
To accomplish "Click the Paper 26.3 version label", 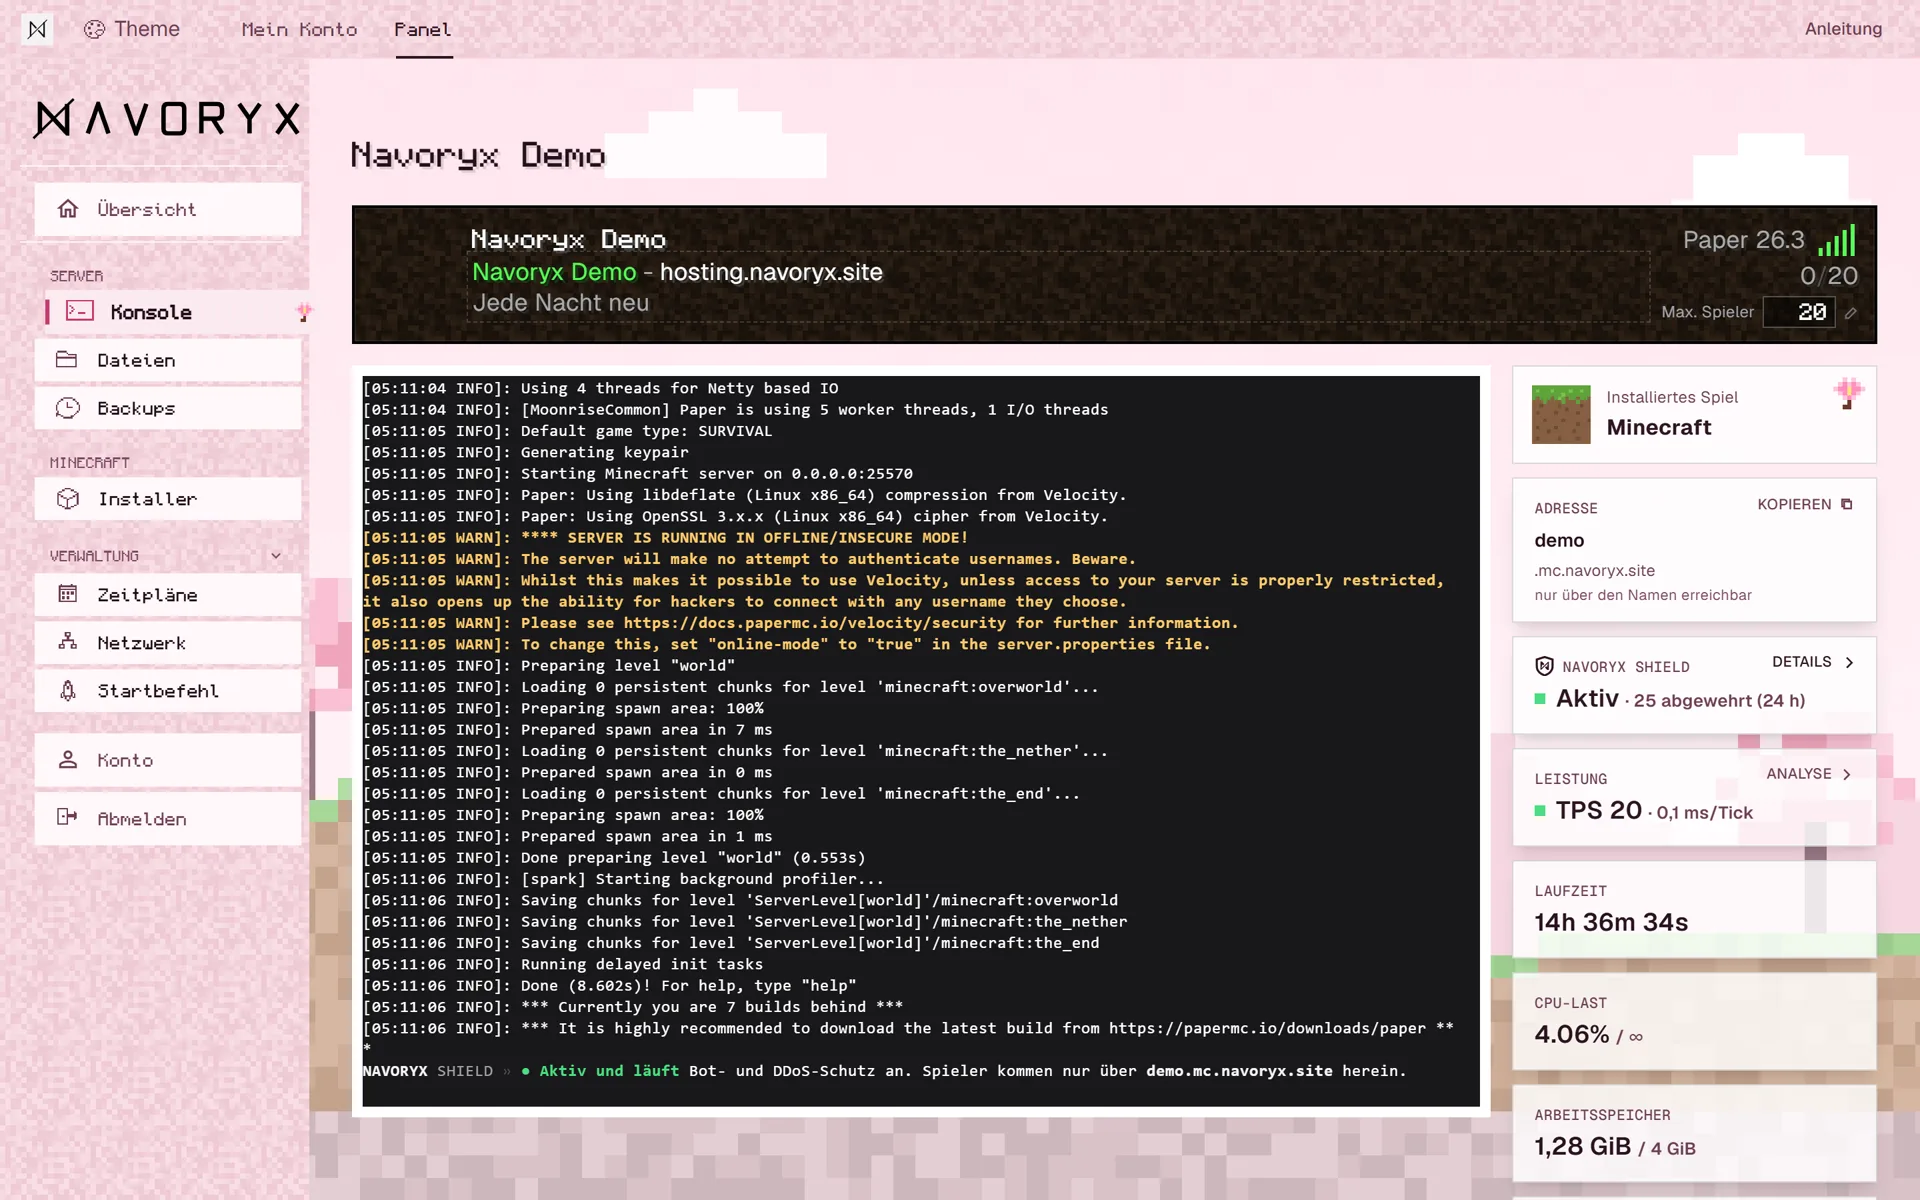I will tap(1743, 240).
